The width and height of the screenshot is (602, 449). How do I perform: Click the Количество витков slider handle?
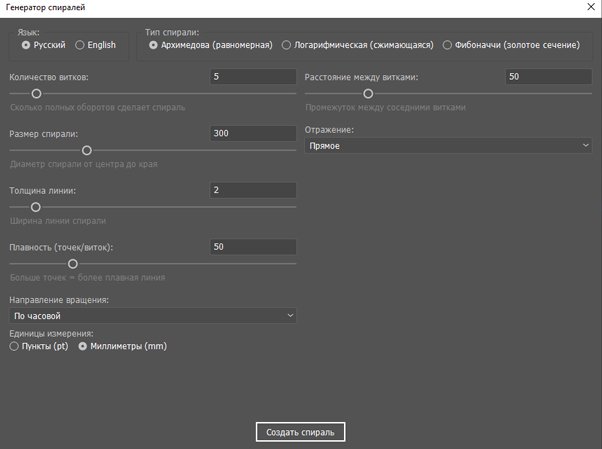point(36,92)
